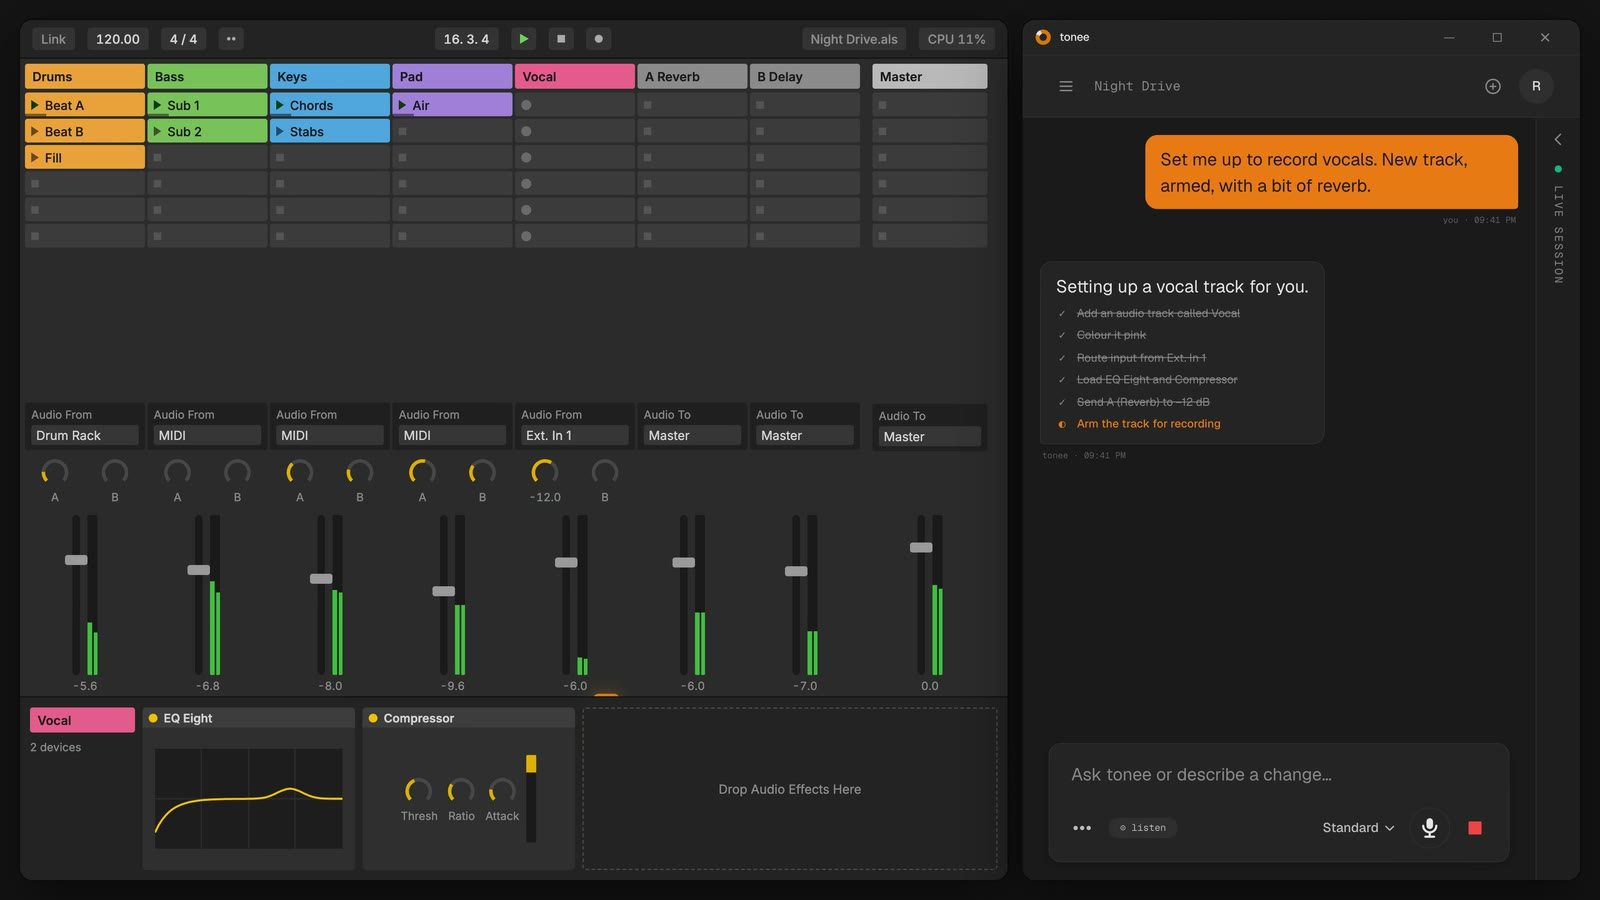Viewport: 1600px width, 900px height.
Task: Toggle the EQ Eight device on/off
Action: 153,718
